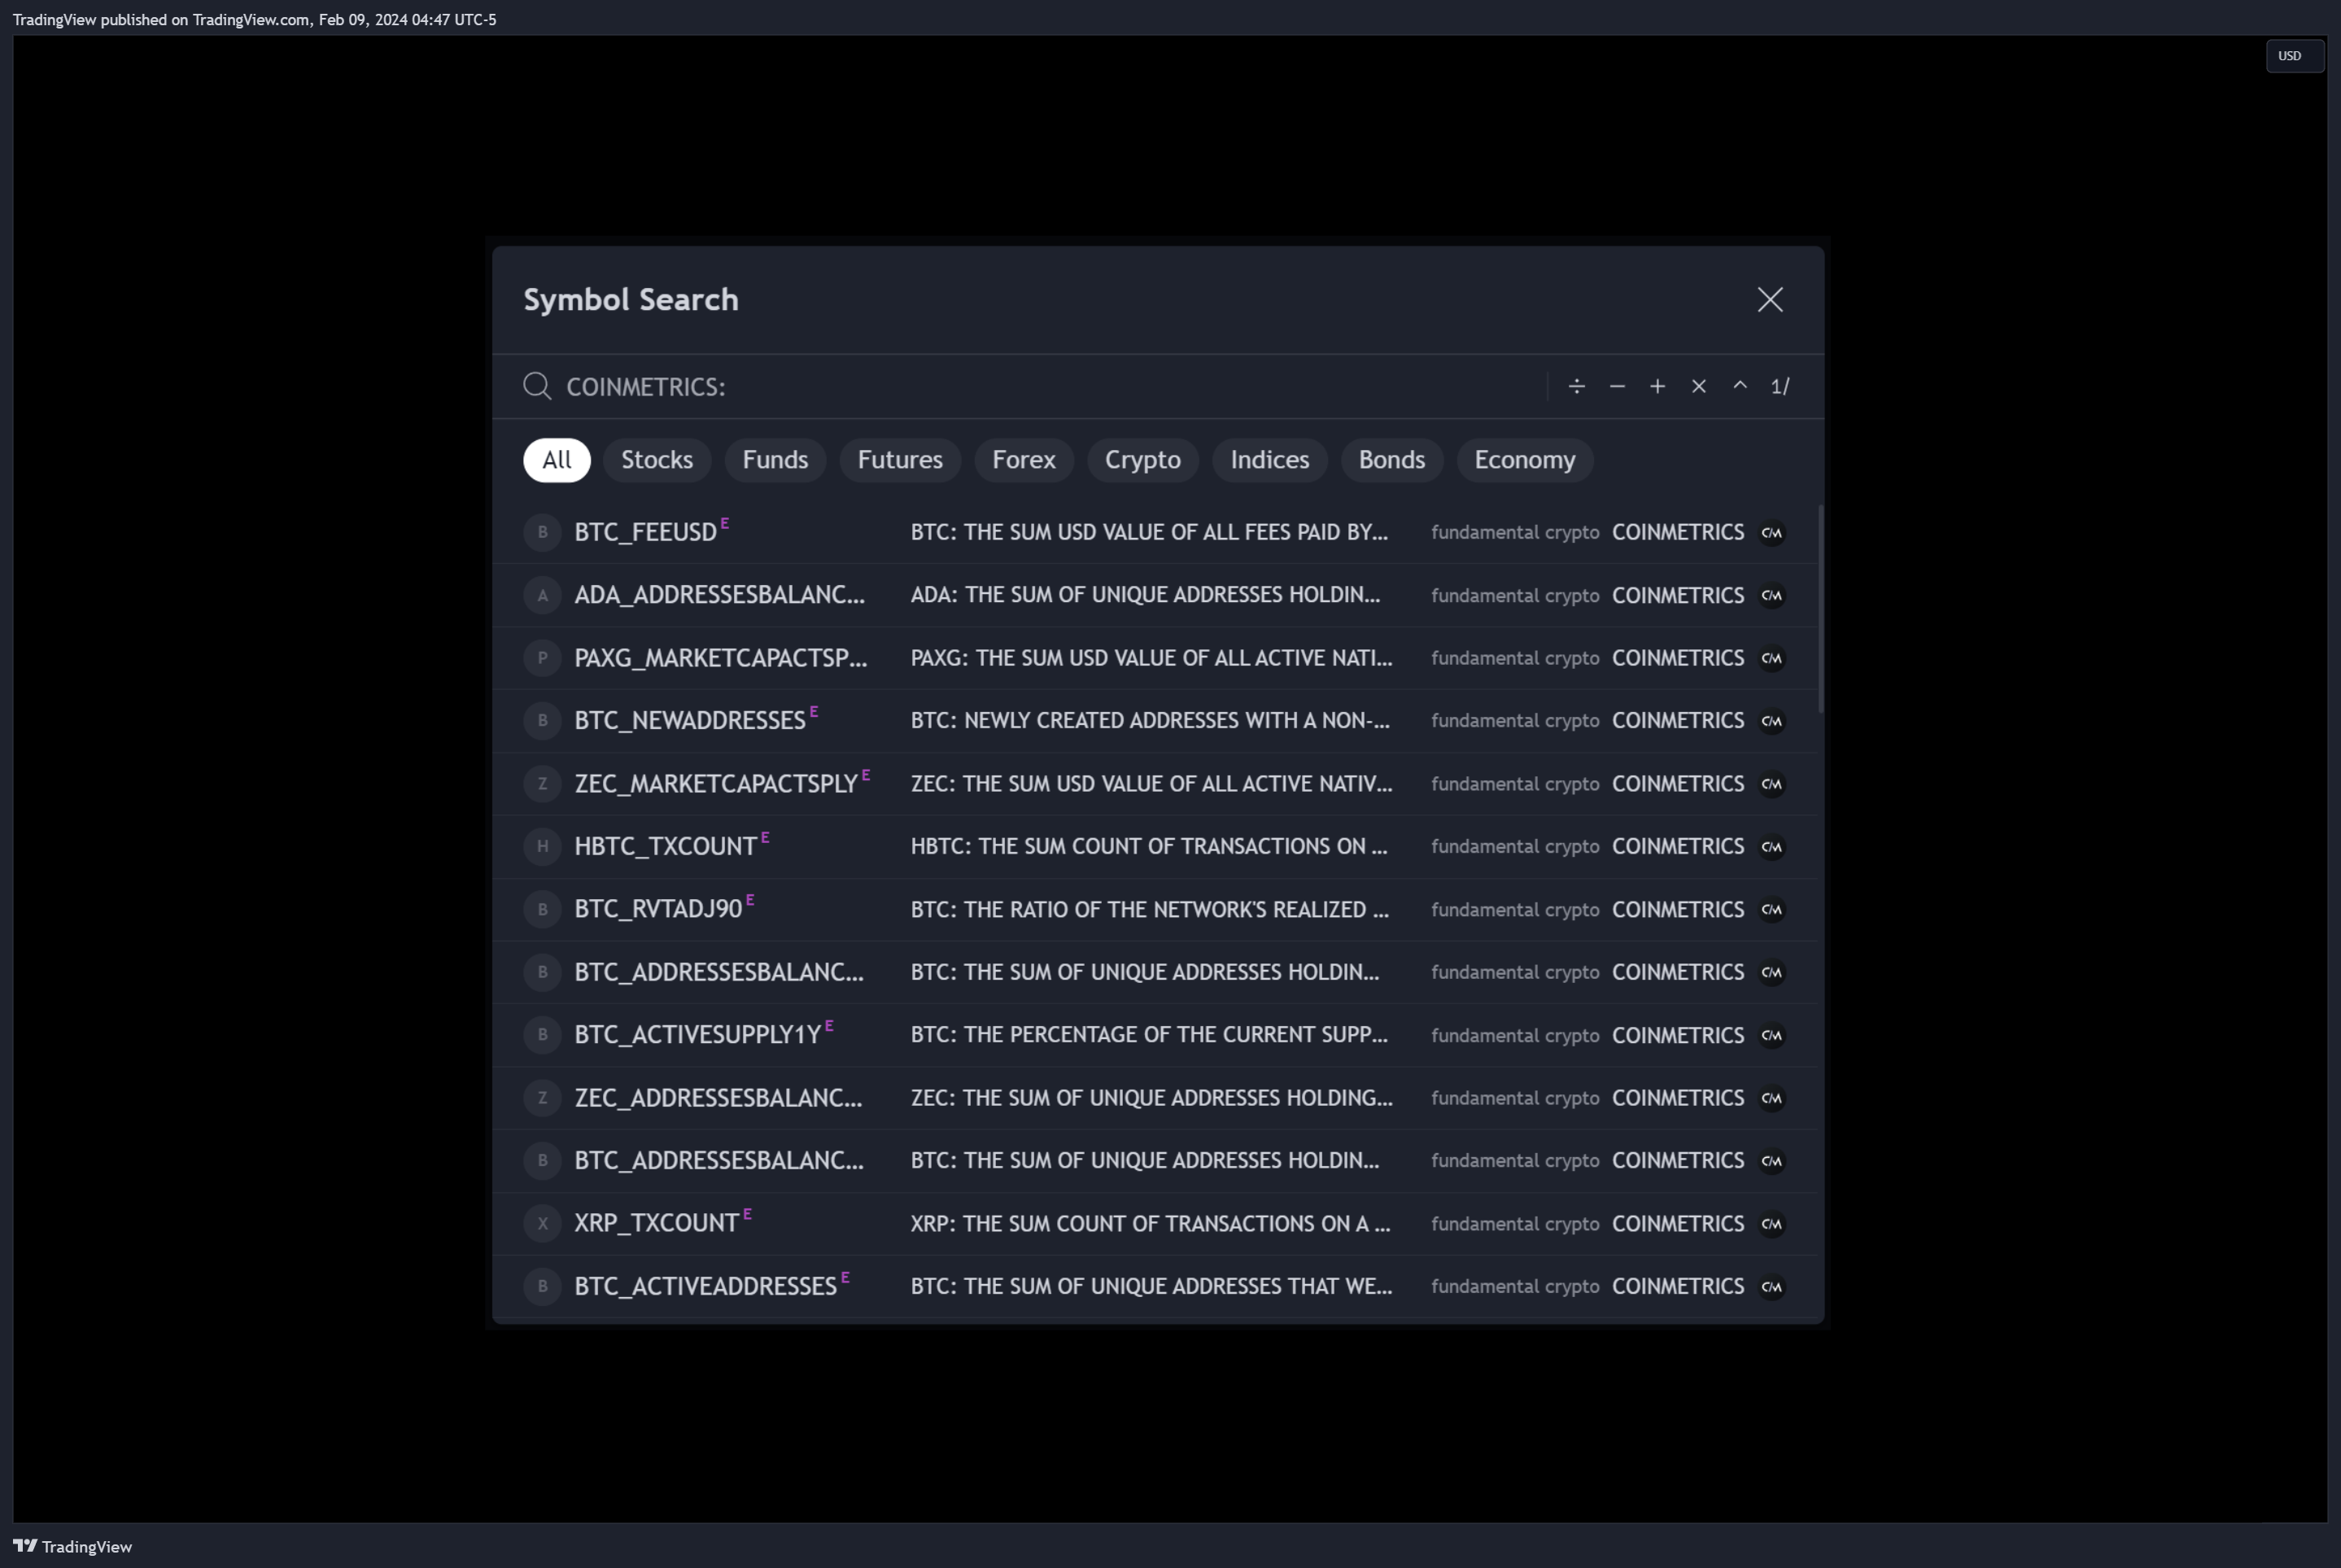Filter results by Economy
This screenshot has height=1568, width=2341.
(x=1525, y=460)
